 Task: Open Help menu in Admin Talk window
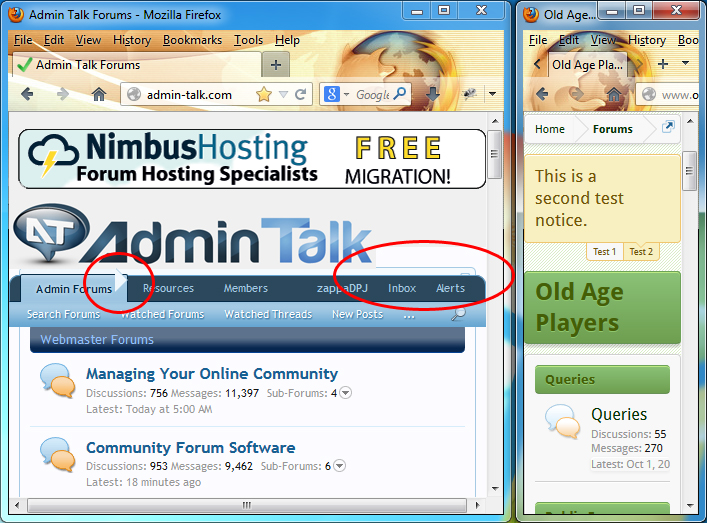287,40
